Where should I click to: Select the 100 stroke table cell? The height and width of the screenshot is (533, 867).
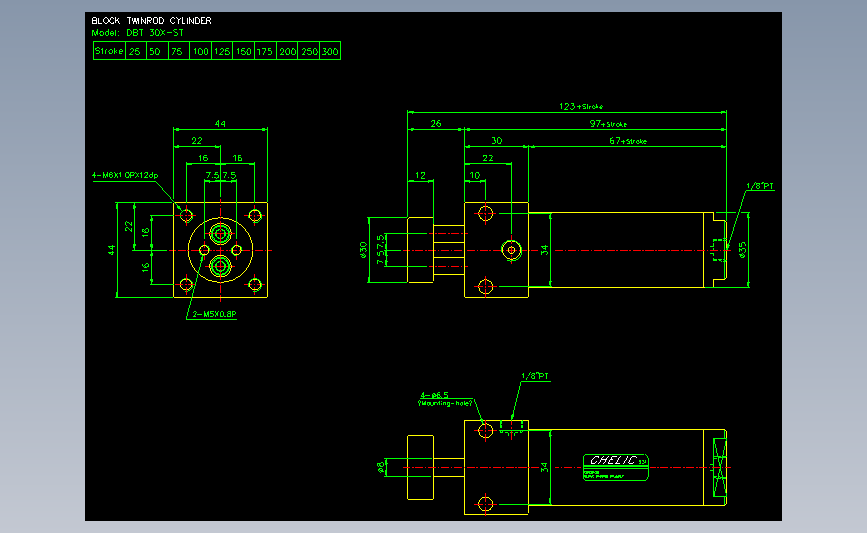click(x=200, y=51)
